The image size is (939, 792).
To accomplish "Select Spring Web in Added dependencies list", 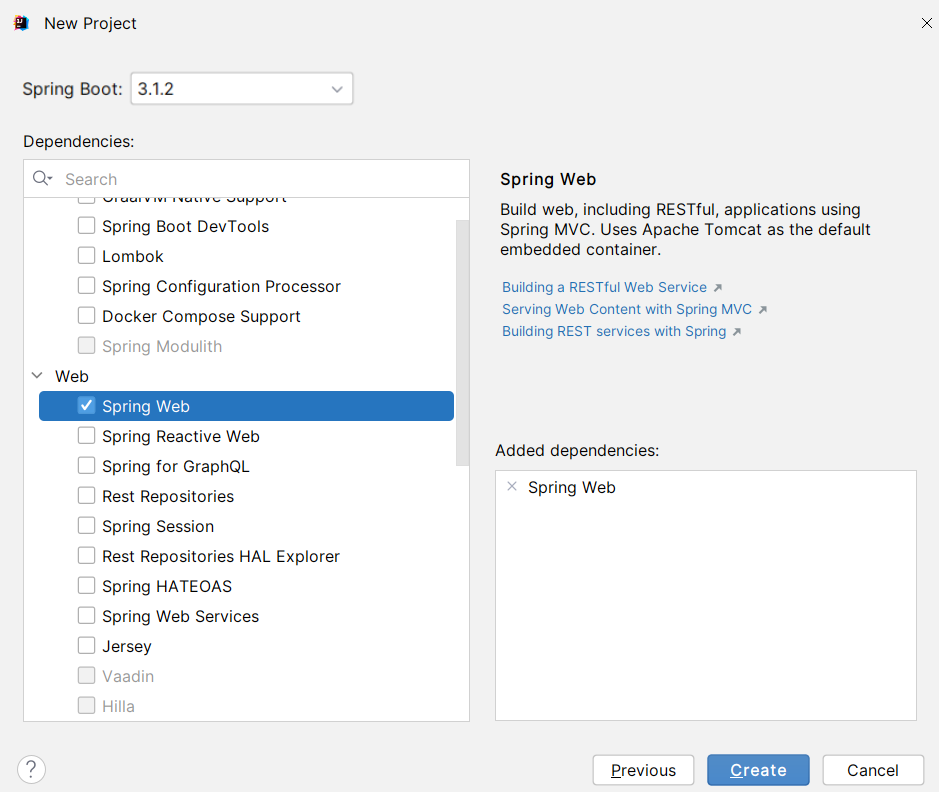I will (x=572, y=487).
